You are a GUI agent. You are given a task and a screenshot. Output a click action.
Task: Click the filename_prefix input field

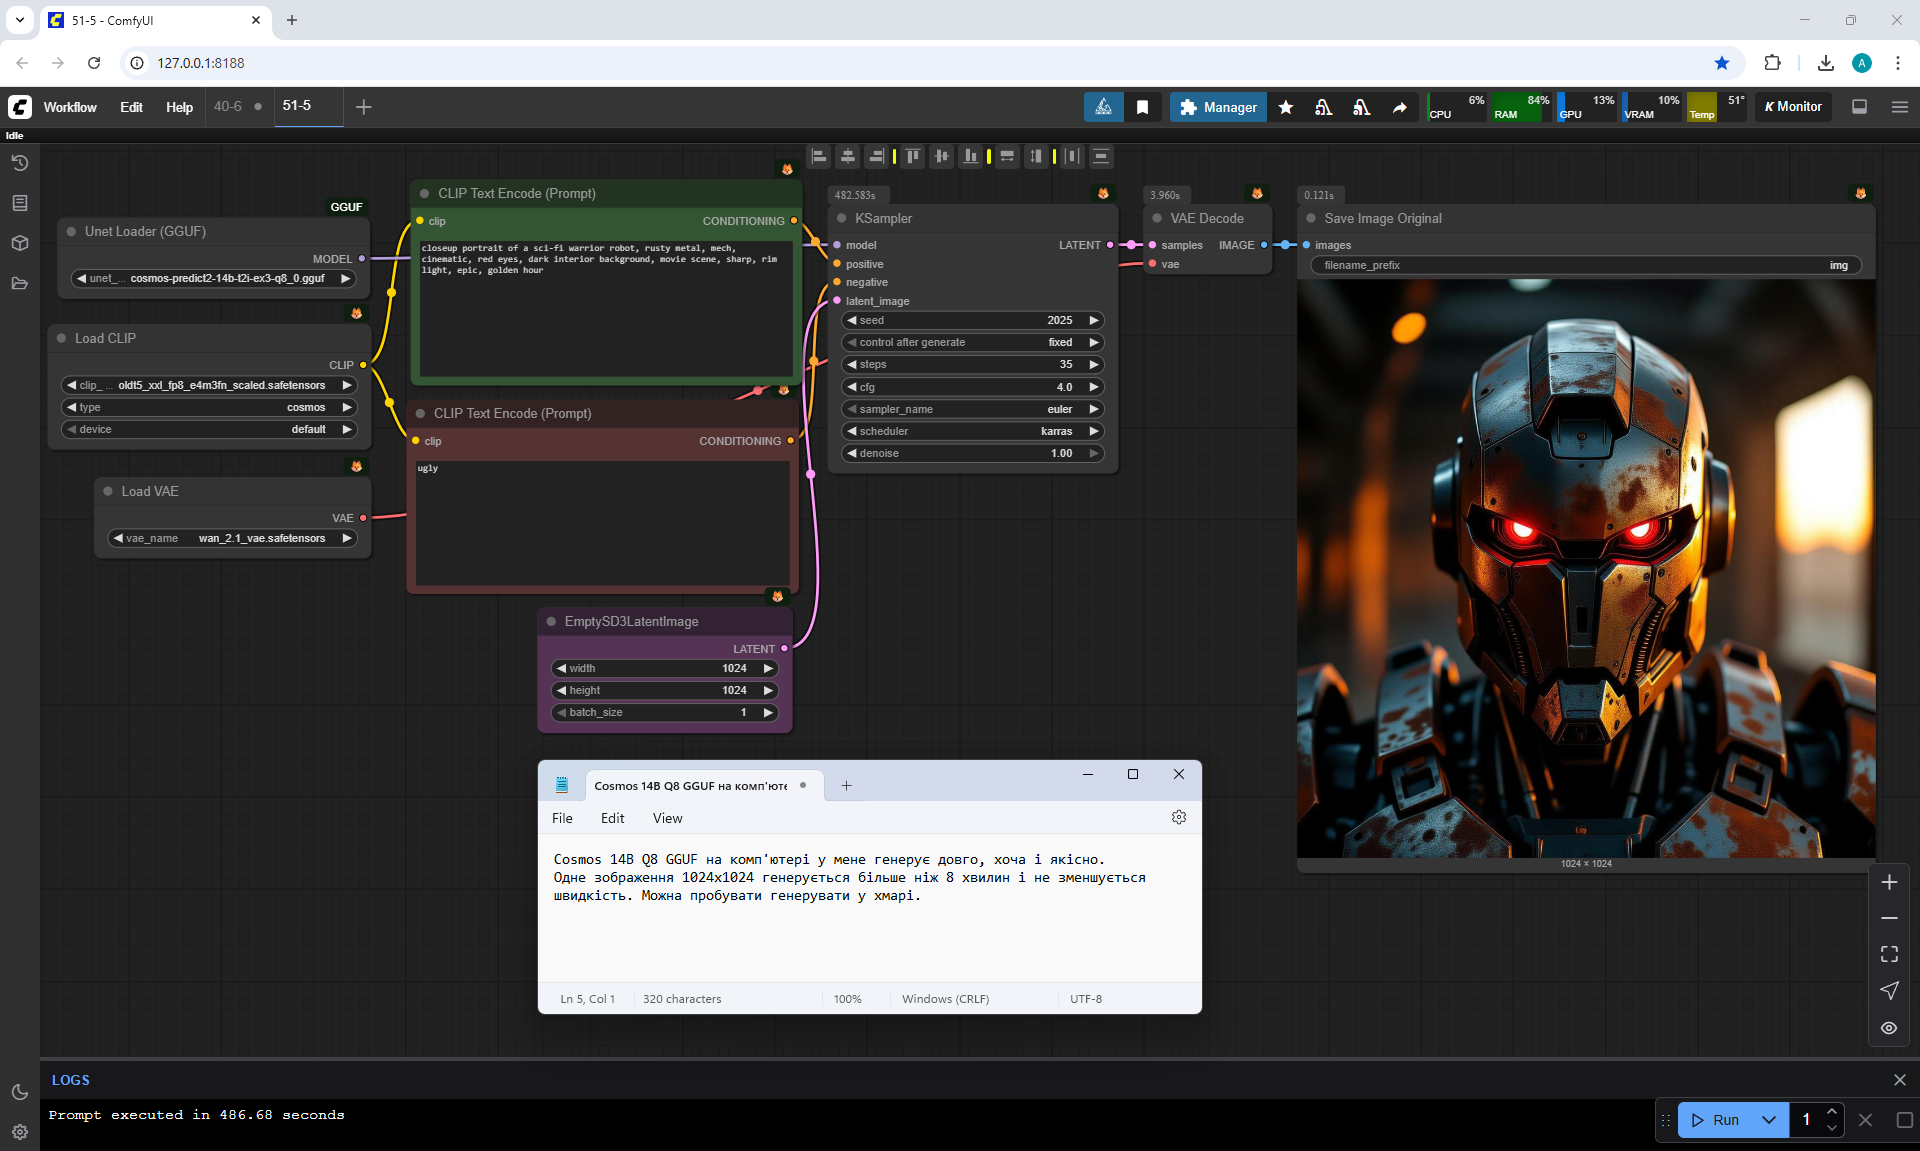click(x=1585, y=265)
